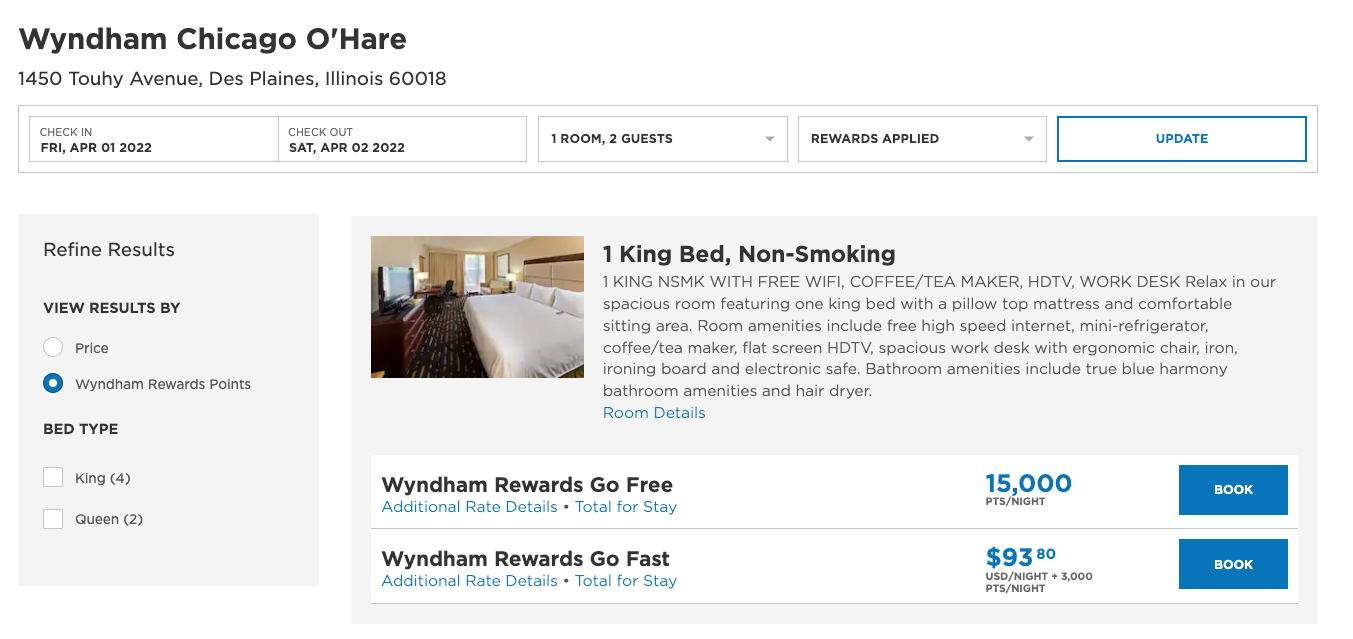Check the Queen bed type box
Image resolution: width=1353 pixels, height=639 pixels.
[53, 519]
